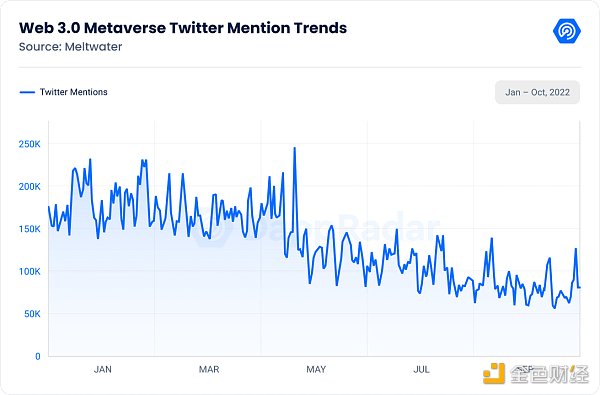Click the DappRadar watermark in chart center
This screenshot has width=600, height=395.
click(x=316, y=229)
